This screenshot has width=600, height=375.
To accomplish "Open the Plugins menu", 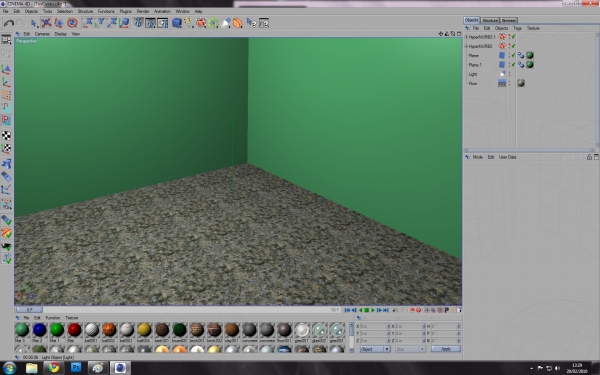I will [x=125, y=11].
